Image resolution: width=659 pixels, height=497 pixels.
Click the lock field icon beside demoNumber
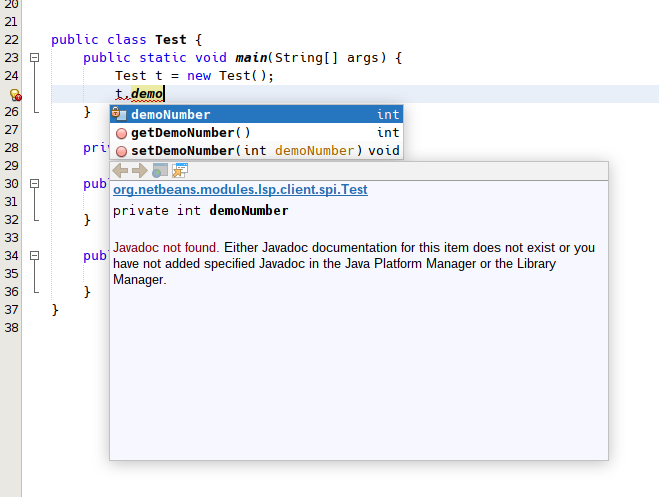tap(119, 113)
